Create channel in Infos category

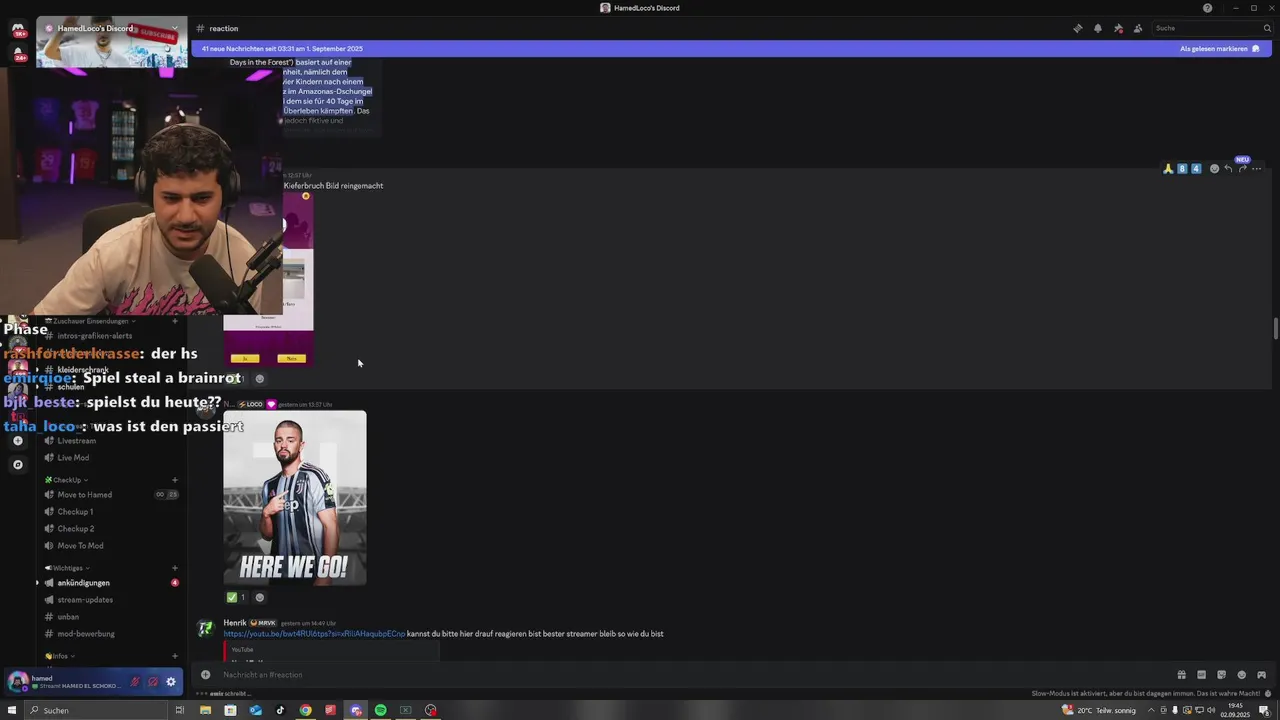coord(175,656)
